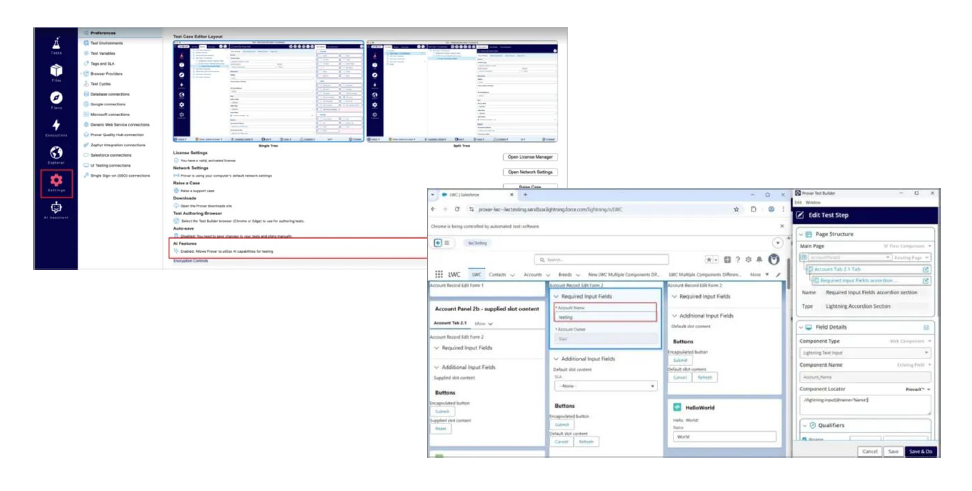Toggle the AI Features enabled setting
Image resolution: width=972 pixels, height=491 pixels.
tap(176, 252)
